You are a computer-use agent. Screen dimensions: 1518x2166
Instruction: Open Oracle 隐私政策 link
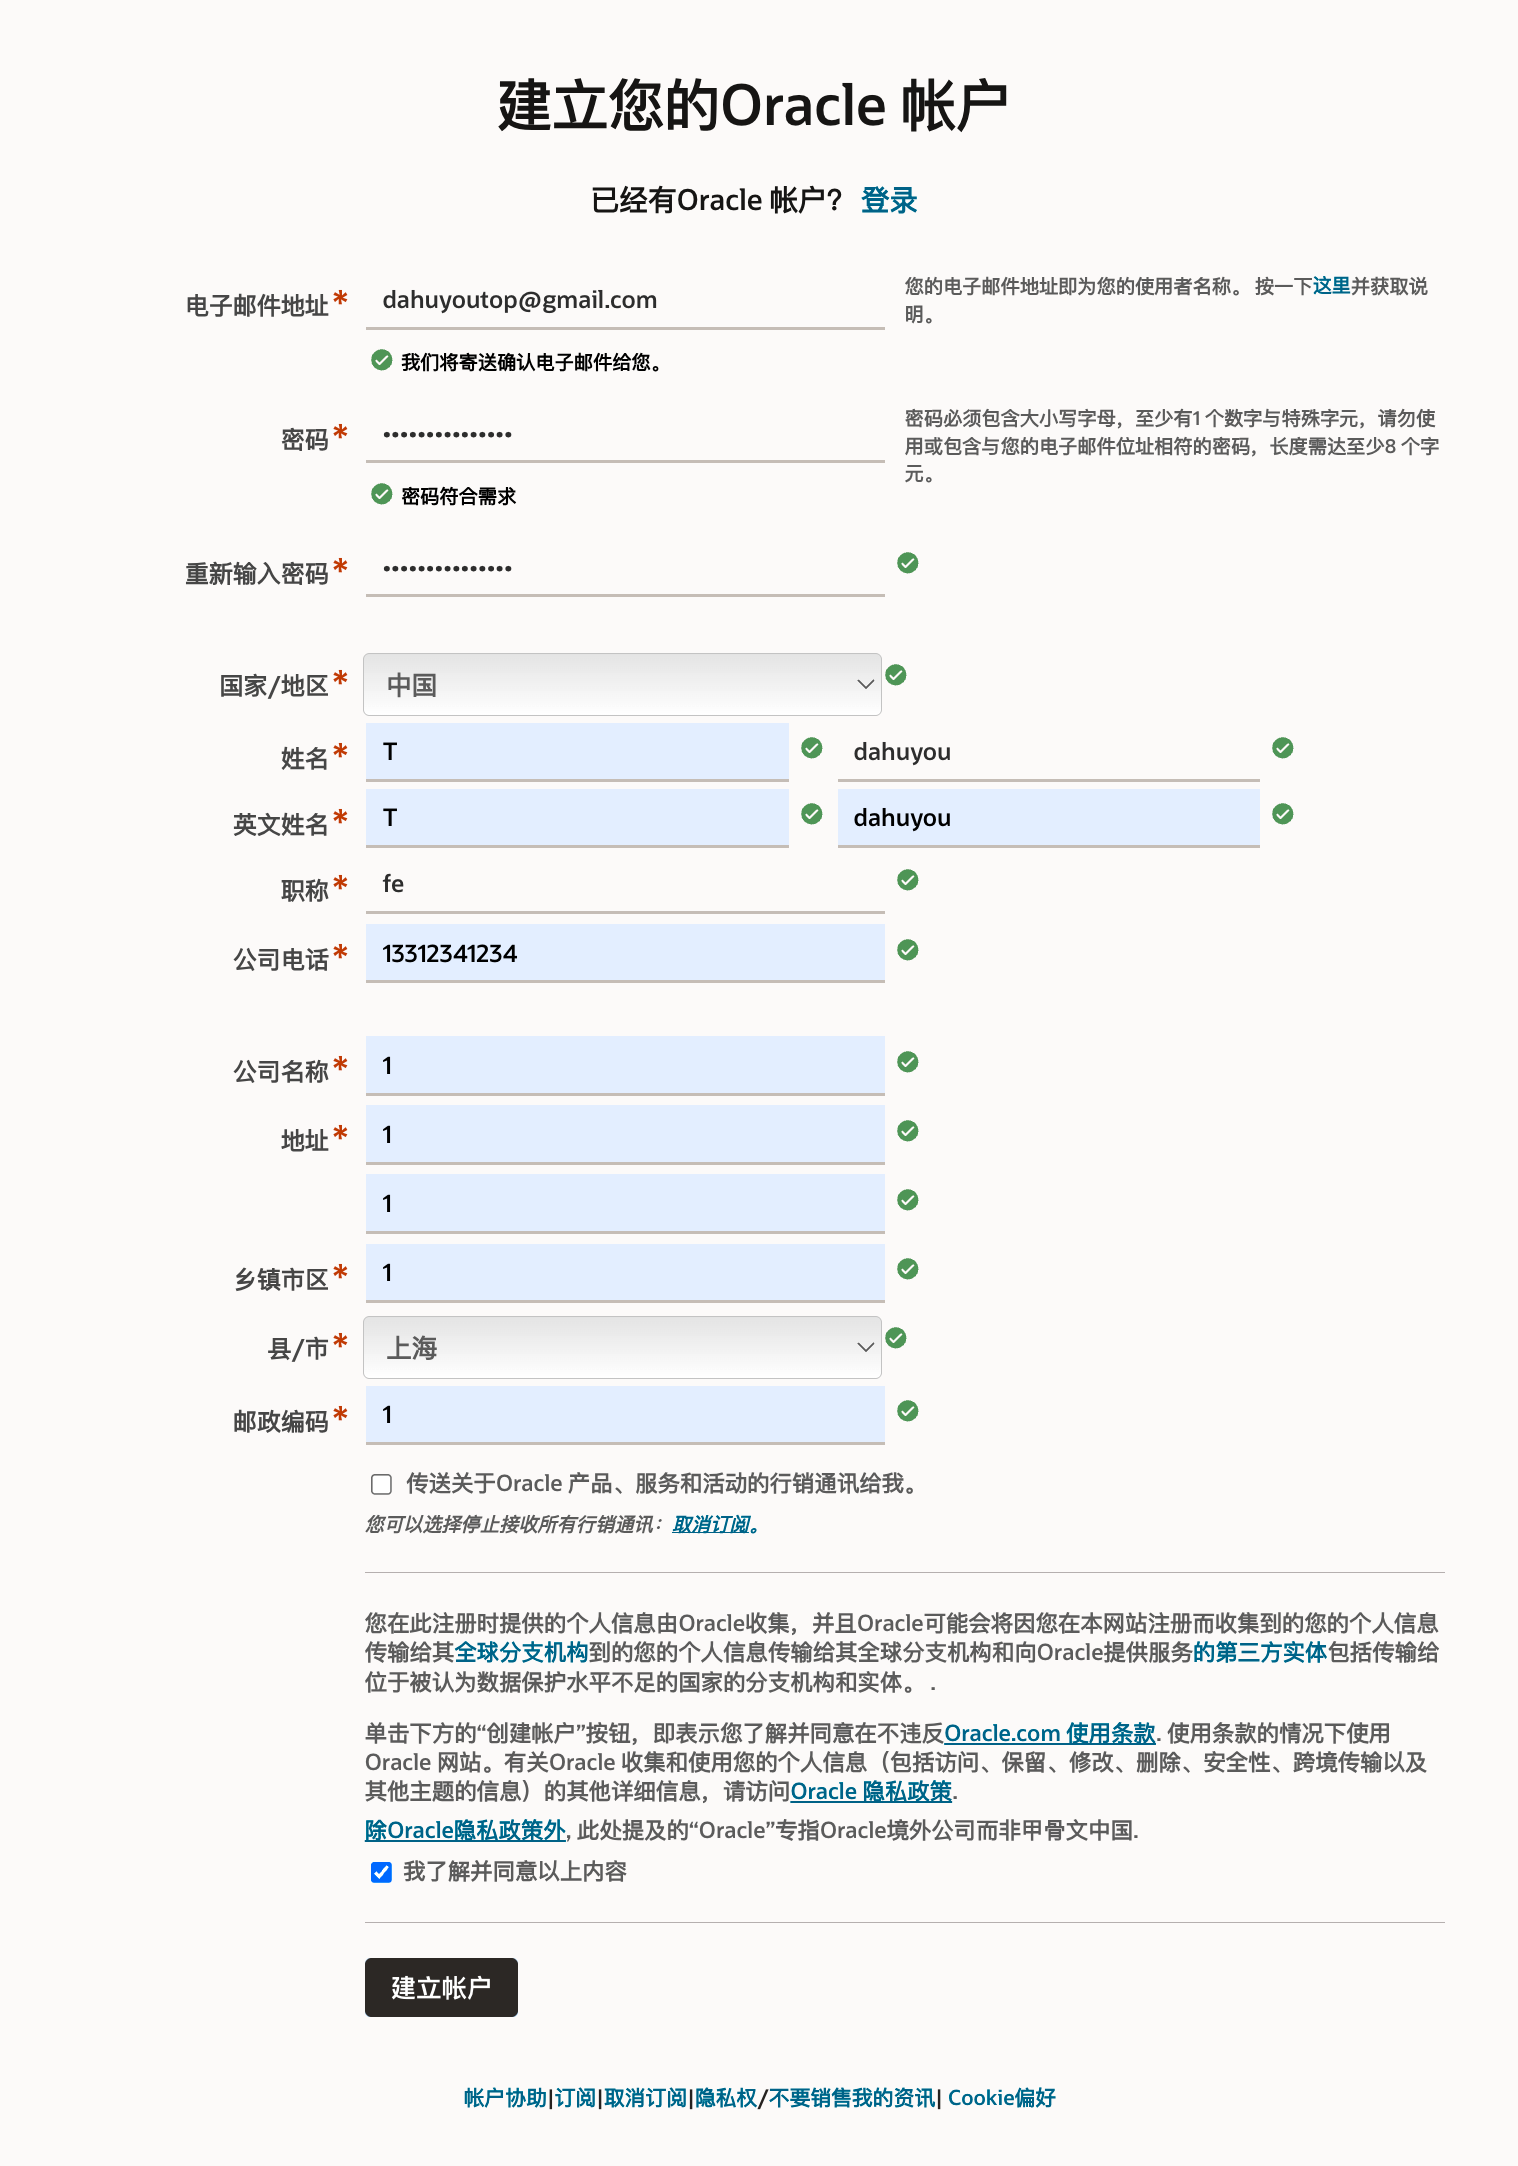871,1791
